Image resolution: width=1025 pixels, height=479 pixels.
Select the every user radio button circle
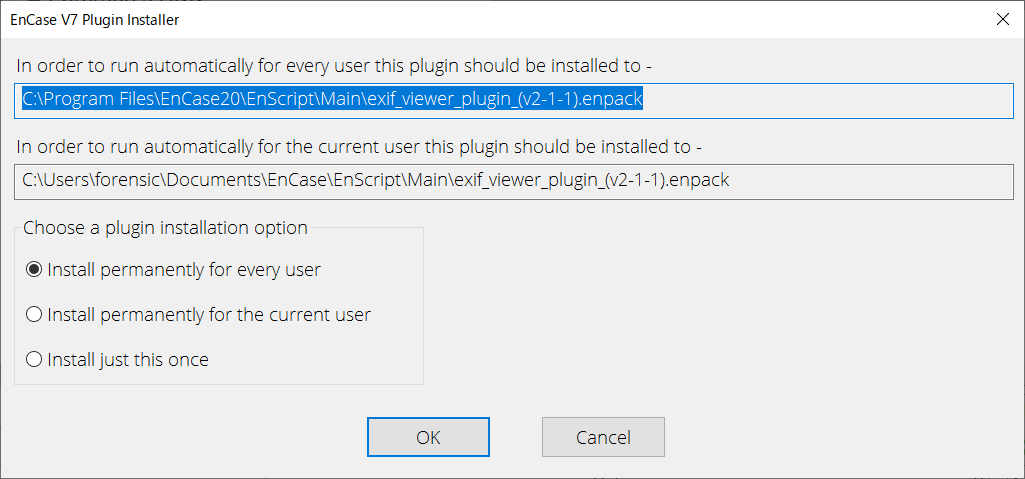pyautogui.click(x=34, y=269)
